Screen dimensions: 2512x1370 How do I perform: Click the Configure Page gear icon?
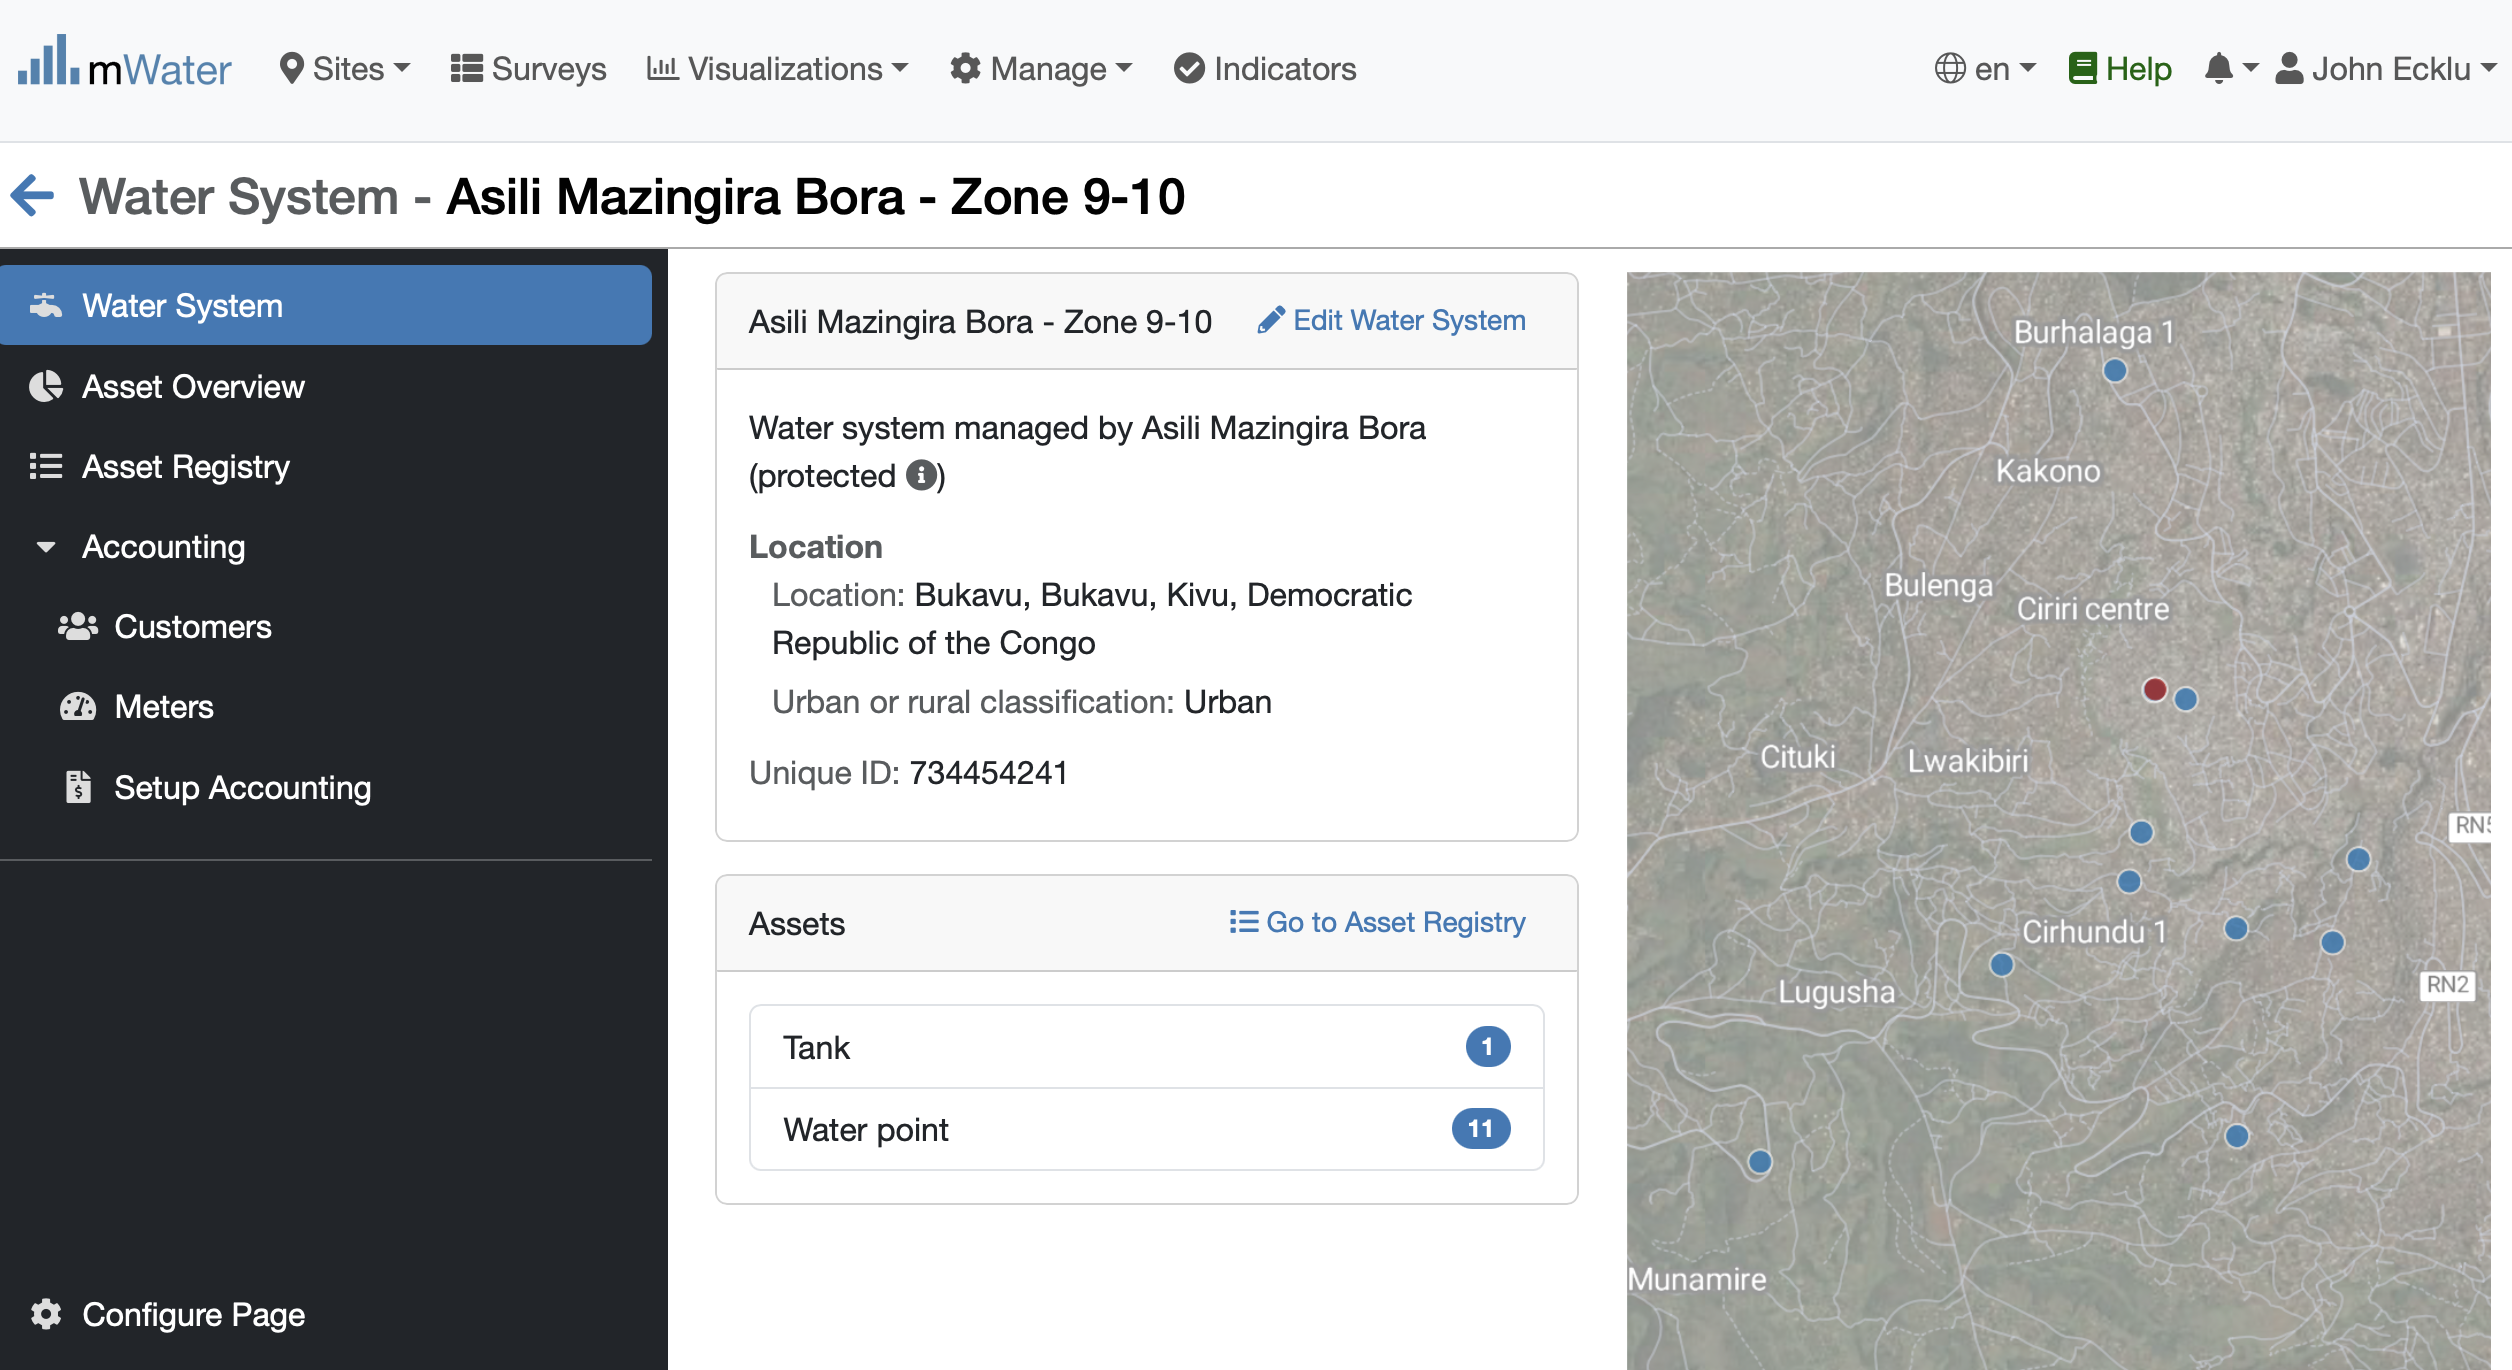click(x=46, y=1313)
